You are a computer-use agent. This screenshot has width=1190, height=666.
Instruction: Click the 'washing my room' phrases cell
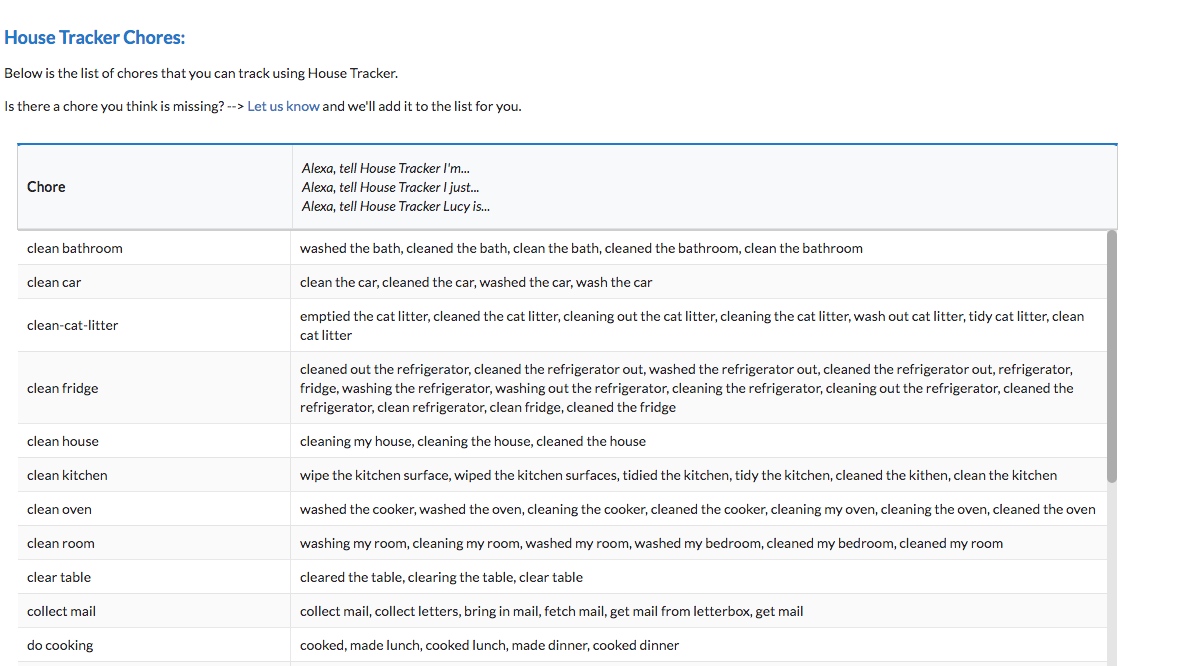699,544
